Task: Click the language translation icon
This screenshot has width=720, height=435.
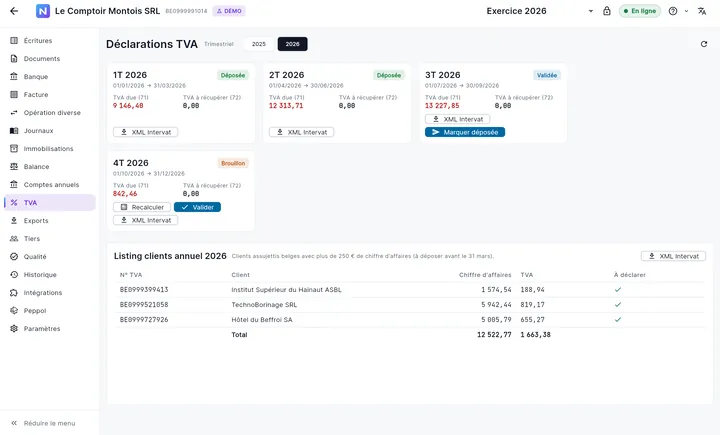Action: (x=702, y=11)
